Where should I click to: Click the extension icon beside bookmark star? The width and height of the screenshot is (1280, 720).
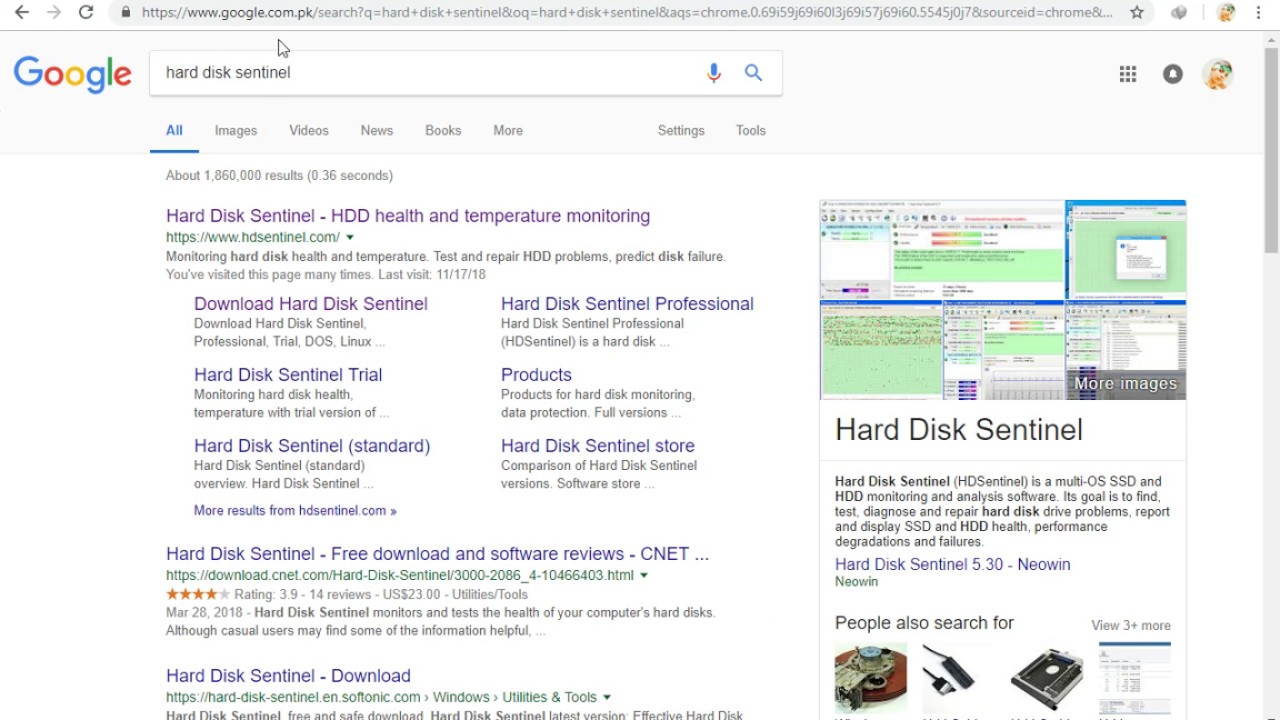coord(1179,12)
